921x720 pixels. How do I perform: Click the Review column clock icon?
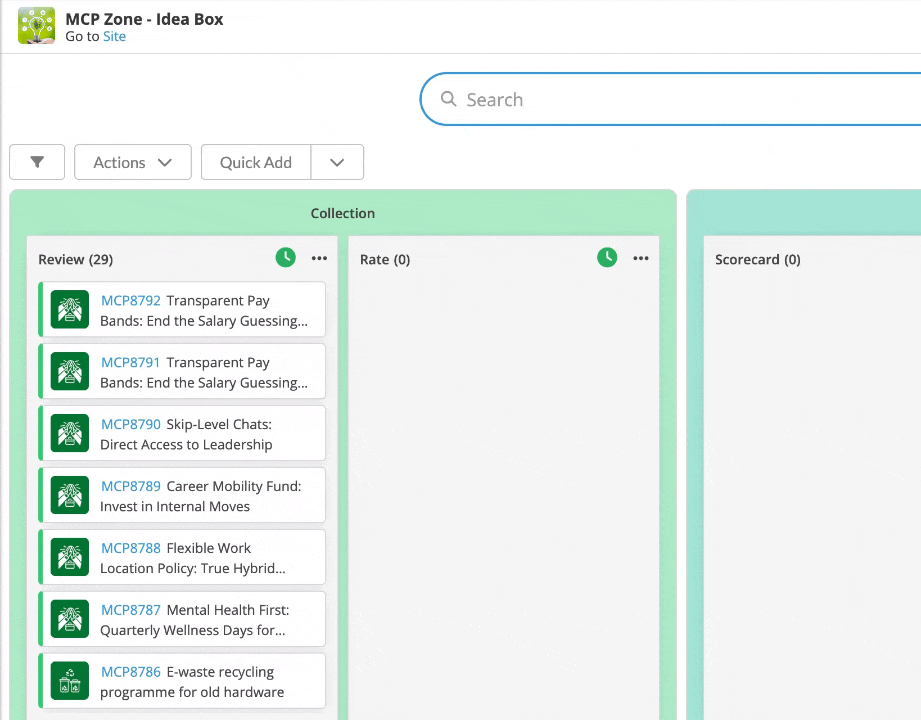(x=285, y=257)
